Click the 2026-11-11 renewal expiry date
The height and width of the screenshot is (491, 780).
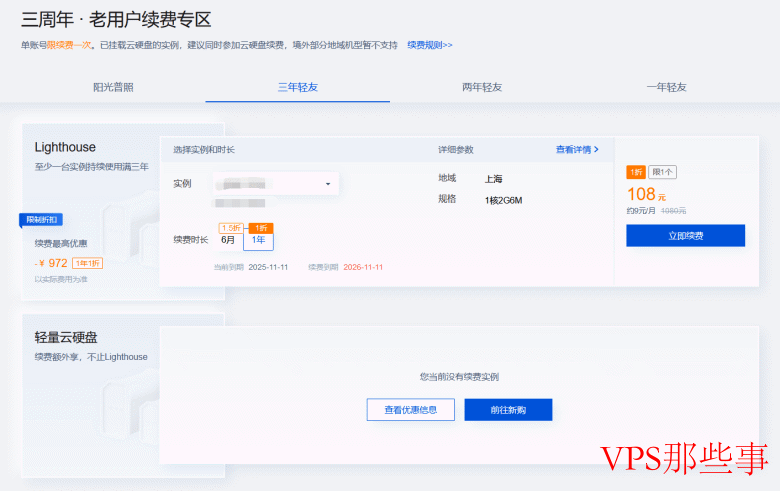(363, 267)
